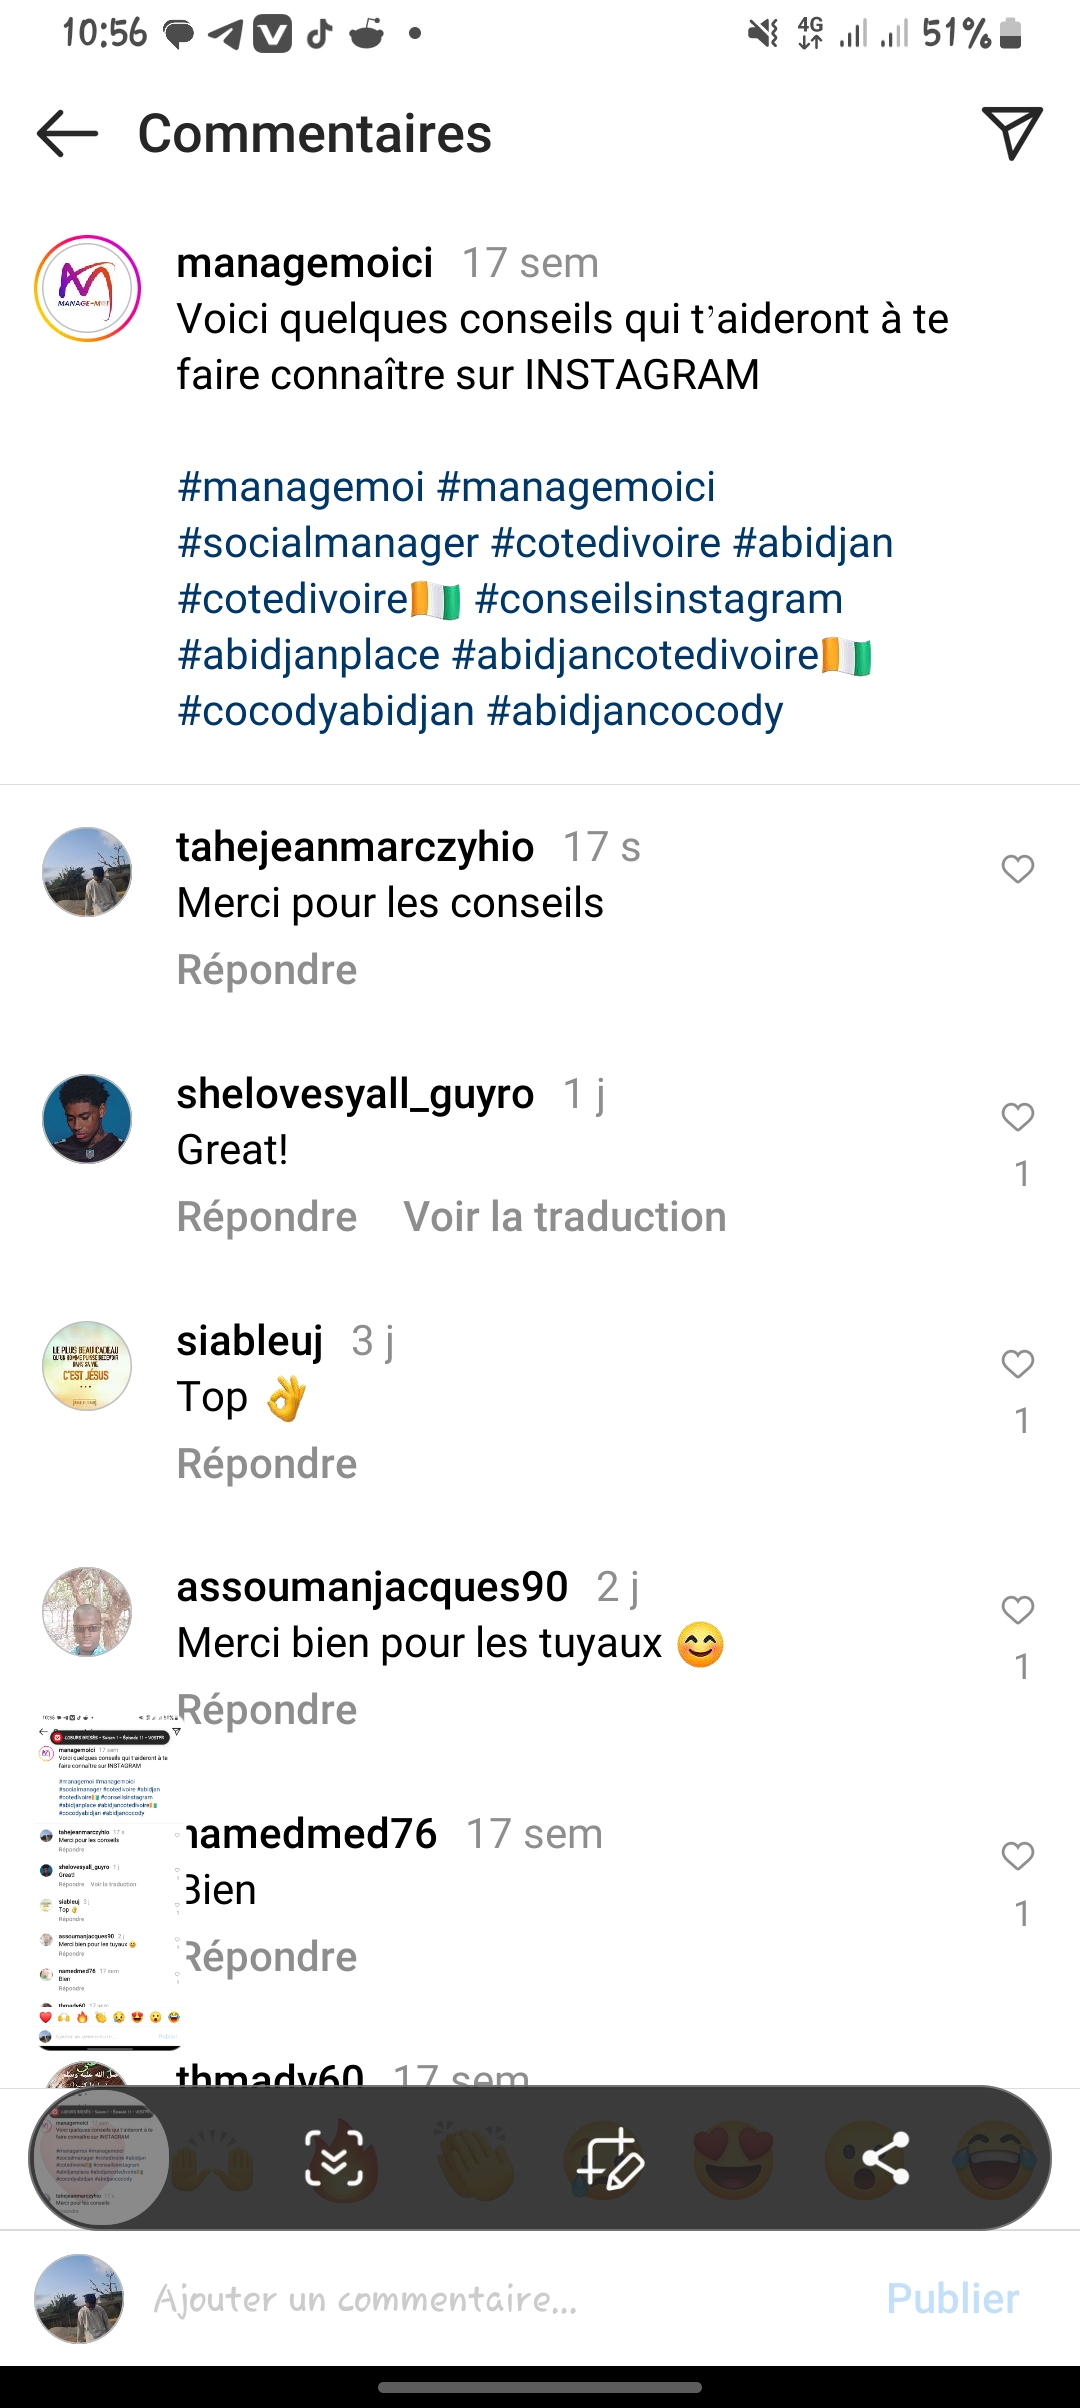Like siableuj's 'Top' comment heart
Screen dimensions: 1080x2408
[1018, 1364]
